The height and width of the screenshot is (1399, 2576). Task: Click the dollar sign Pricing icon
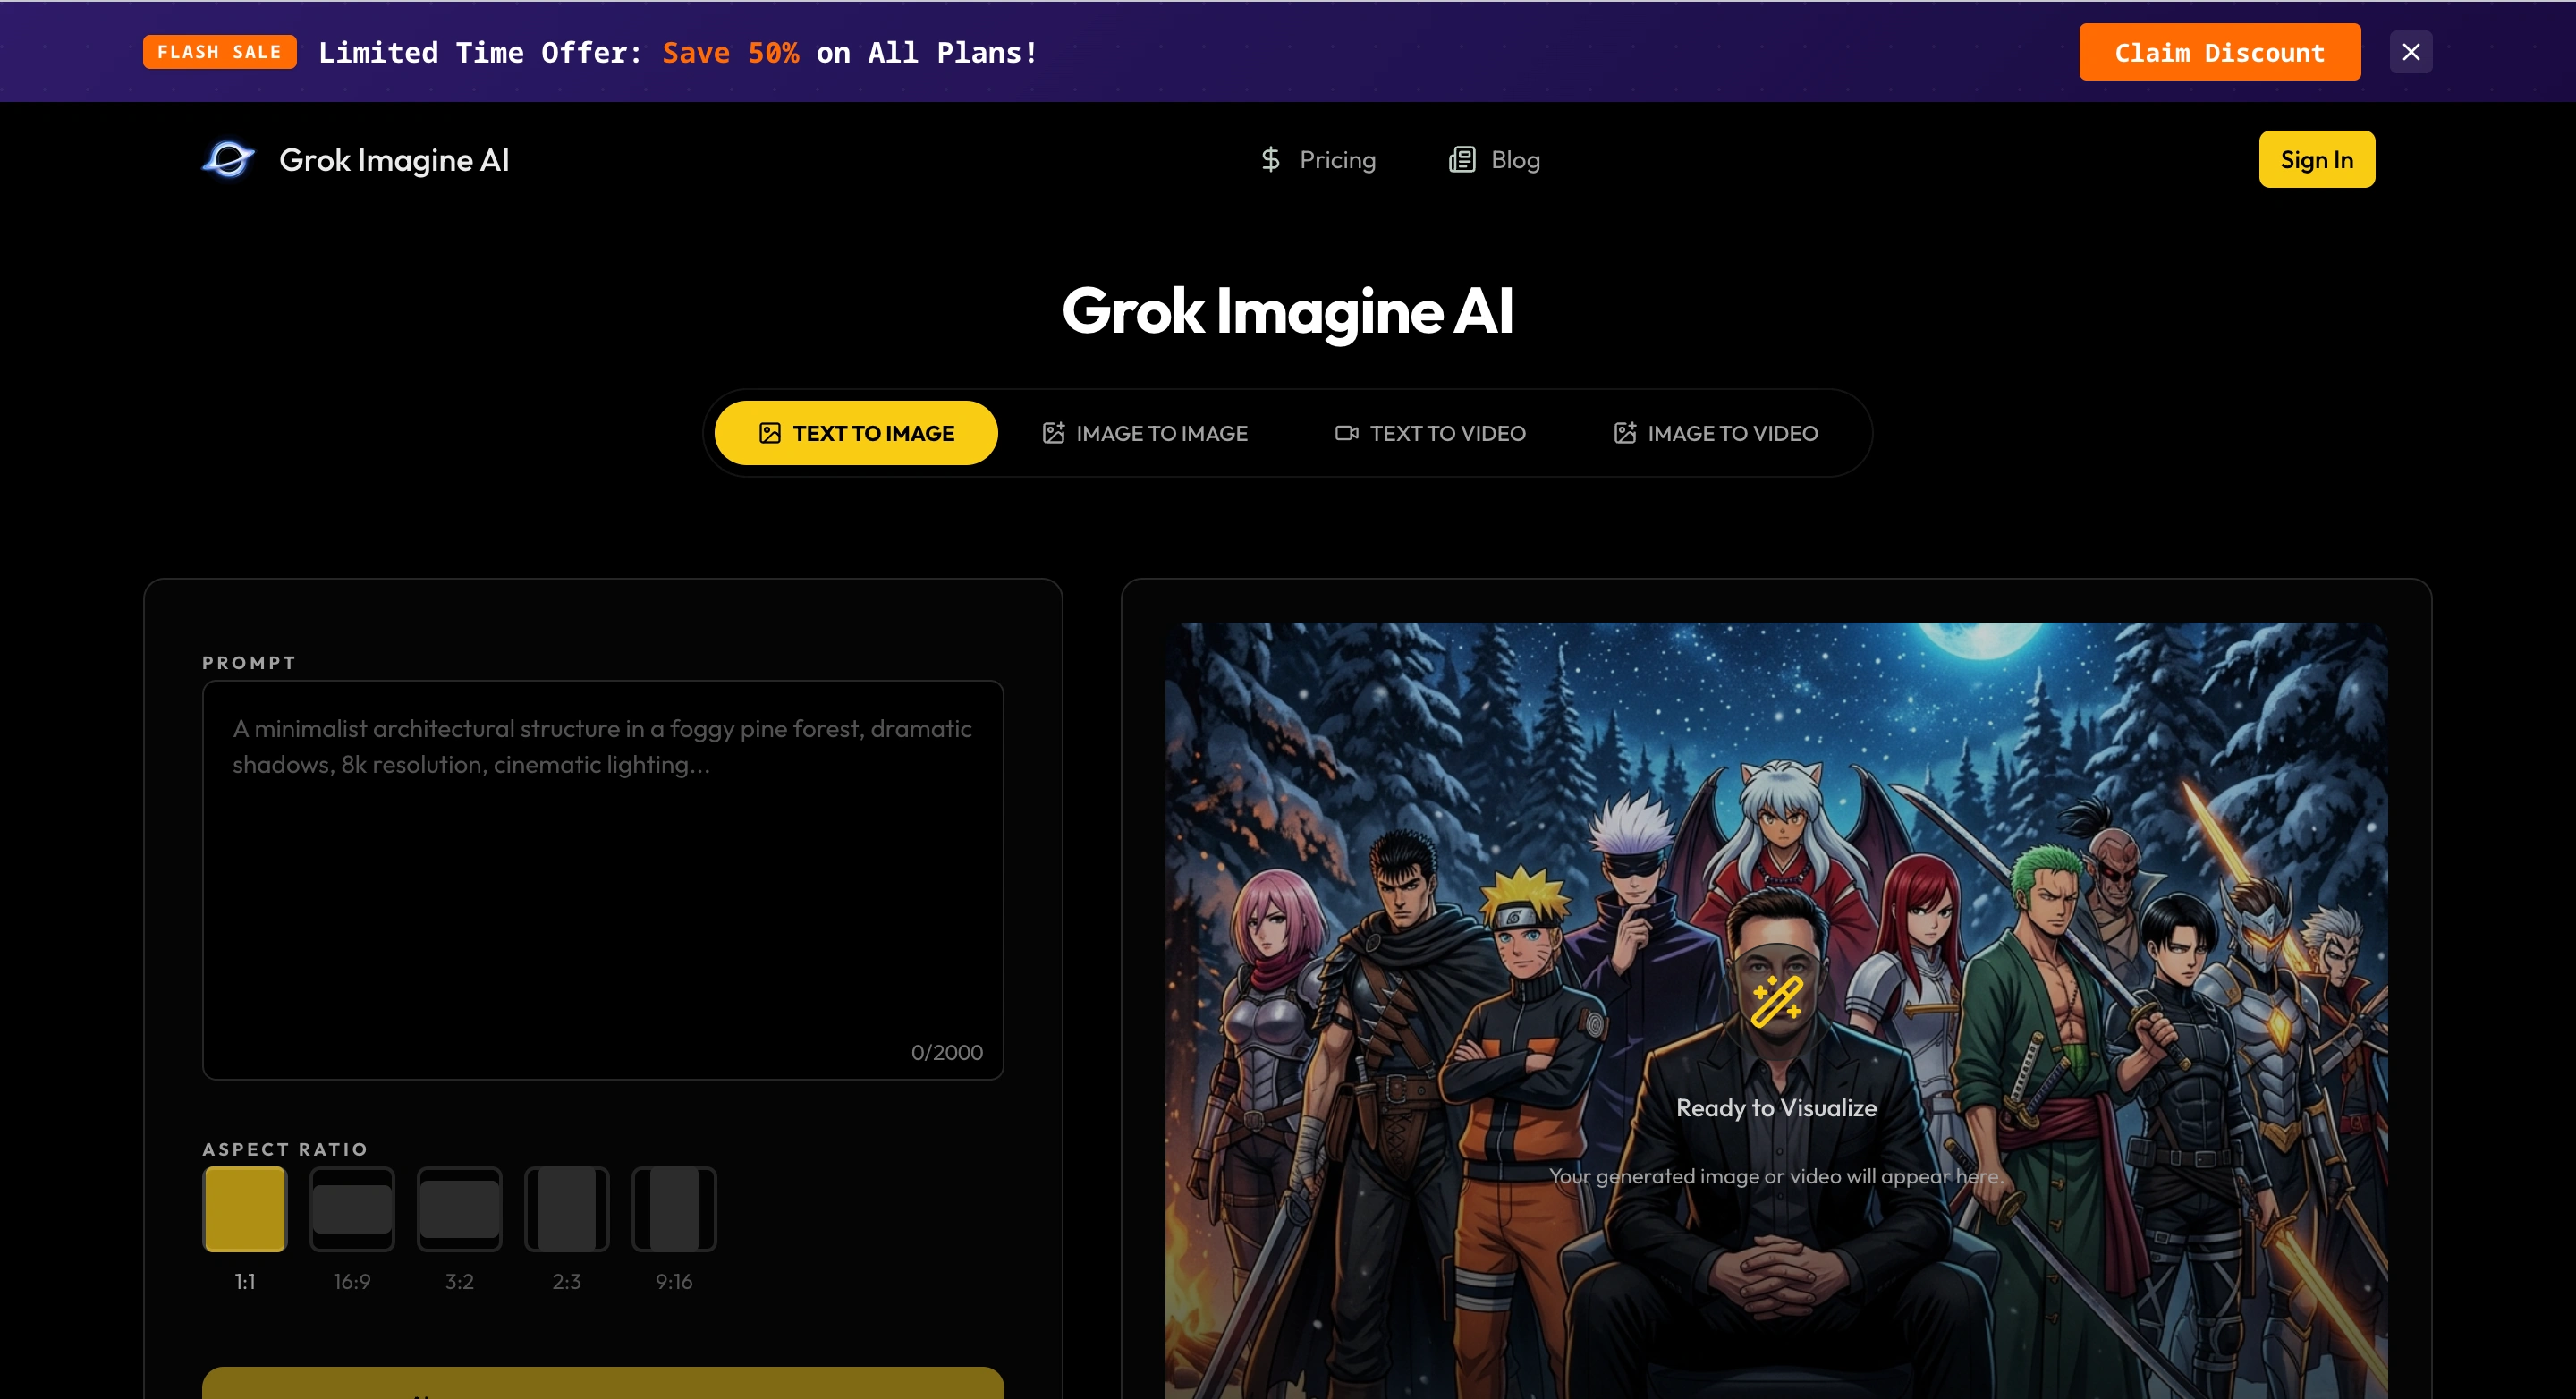coord(1270,159)
